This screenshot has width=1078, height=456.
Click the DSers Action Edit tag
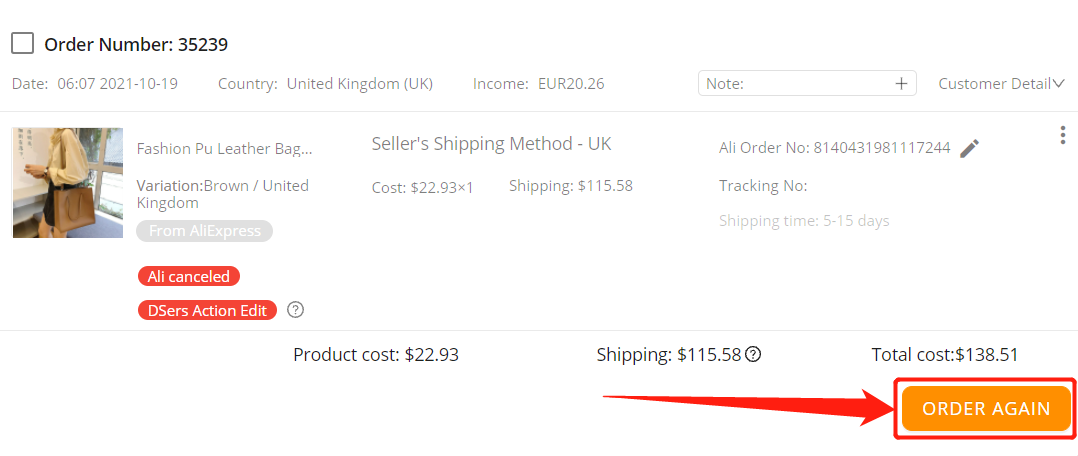coord(207,310)
